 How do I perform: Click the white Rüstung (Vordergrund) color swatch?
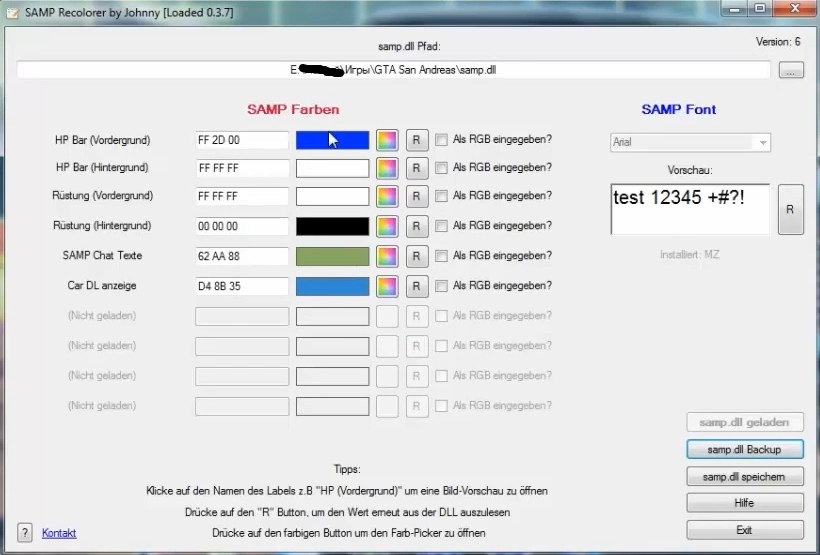coord(333,197)
